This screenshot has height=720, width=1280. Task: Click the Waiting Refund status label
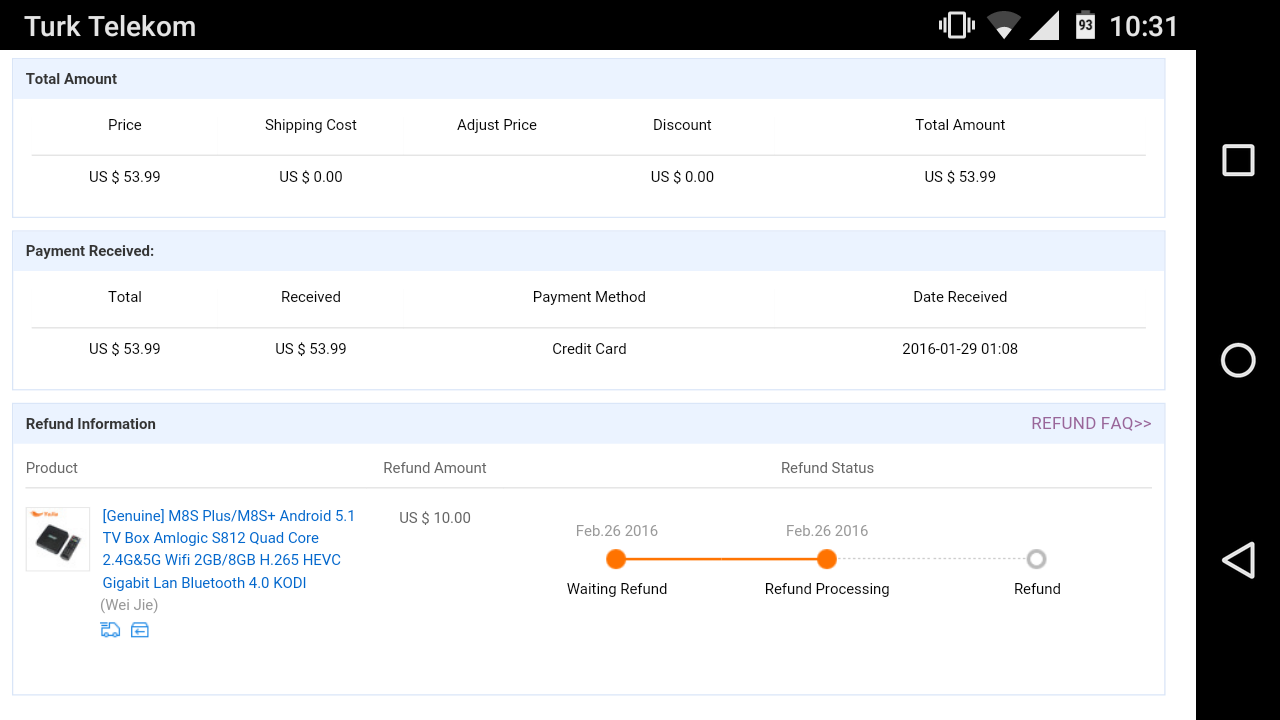coord(617,589)
